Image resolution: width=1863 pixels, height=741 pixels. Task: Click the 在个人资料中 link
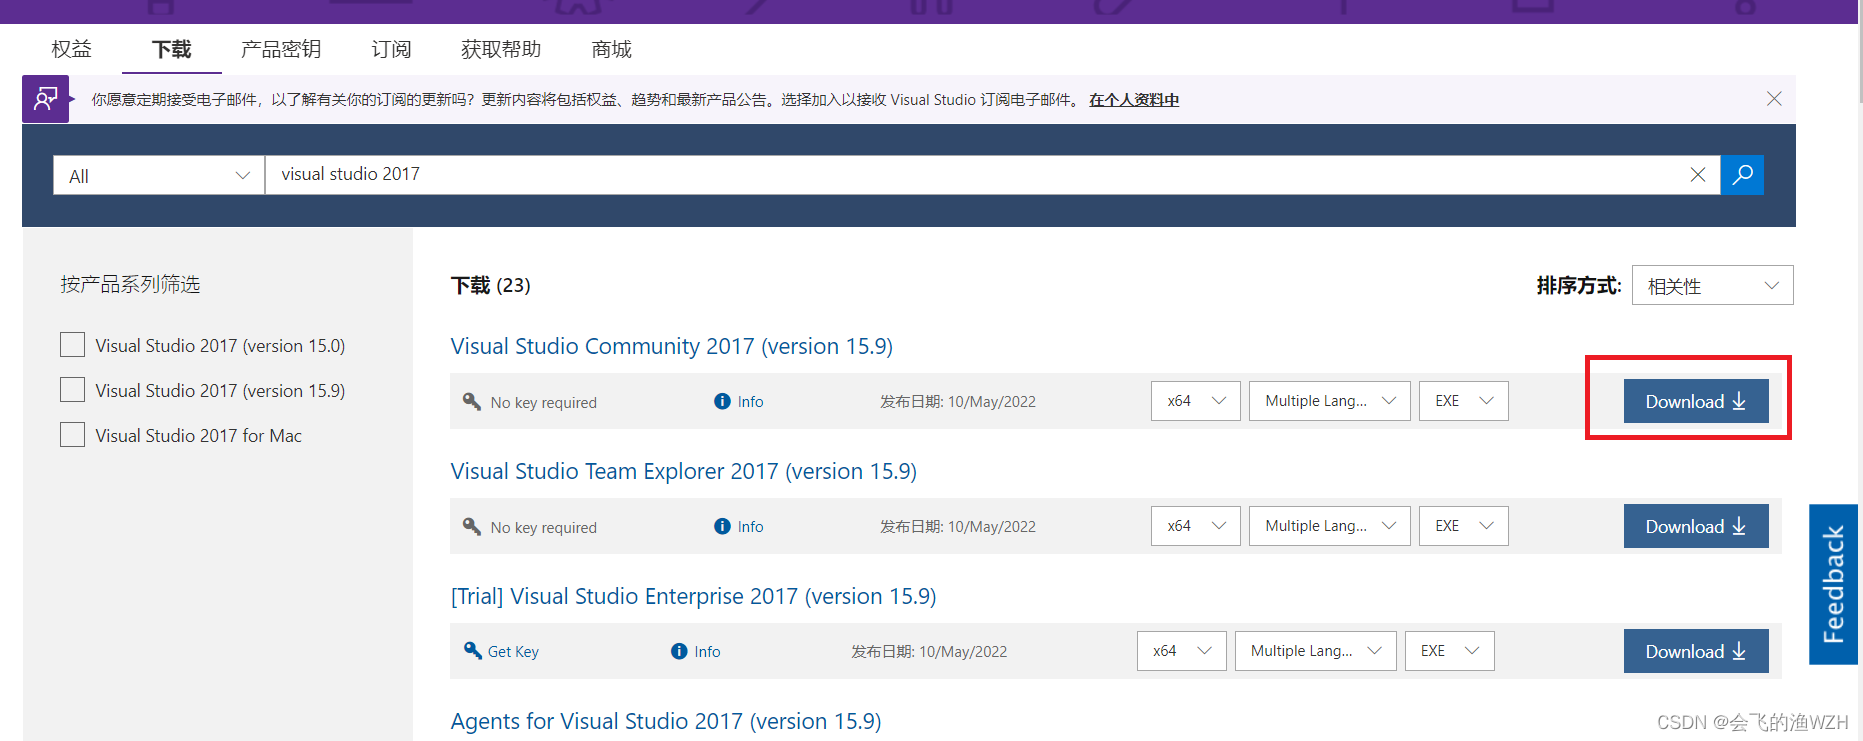click(x=1134, y=100)
